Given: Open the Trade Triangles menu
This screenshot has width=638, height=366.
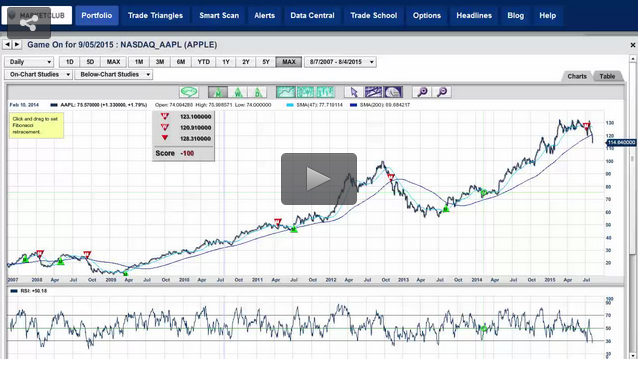Looking at the screenshot, I should 155,15.
